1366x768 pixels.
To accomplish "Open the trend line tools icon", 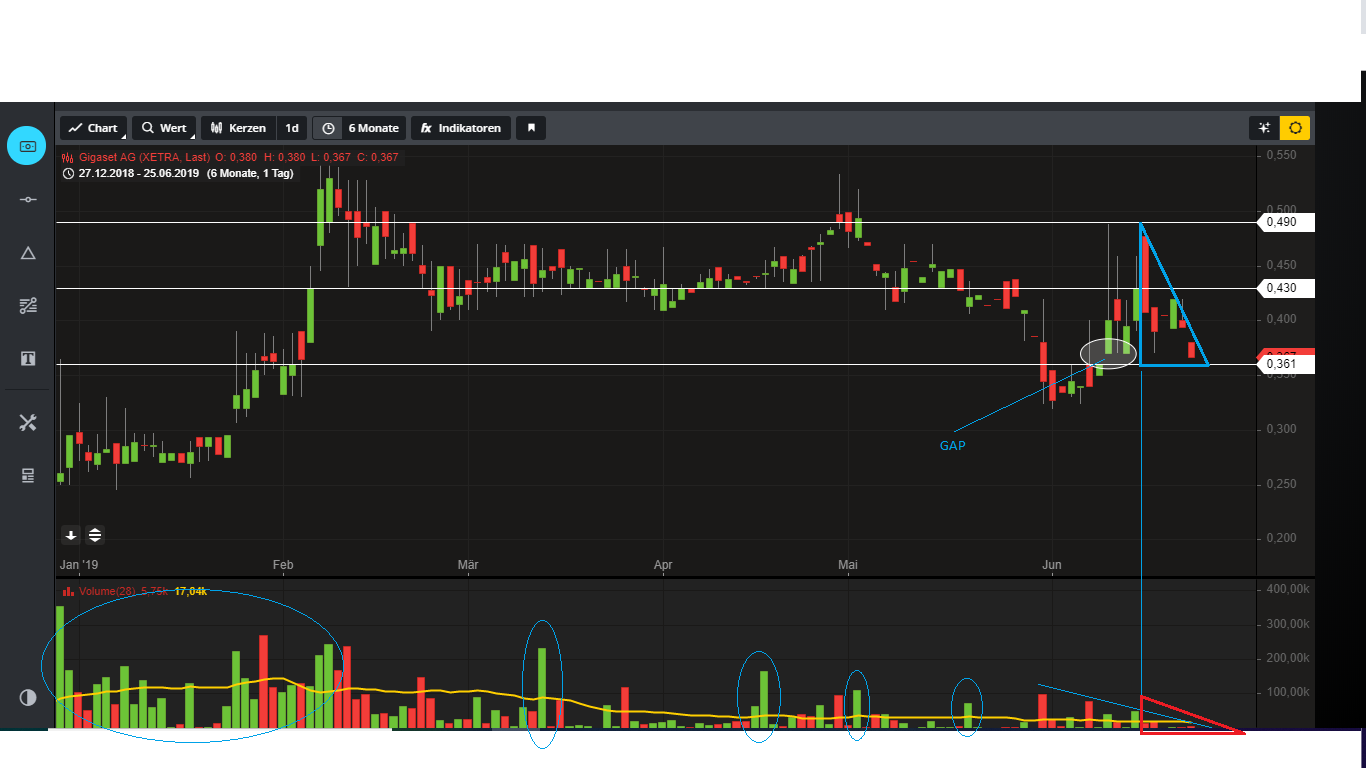I will (28, 306).
